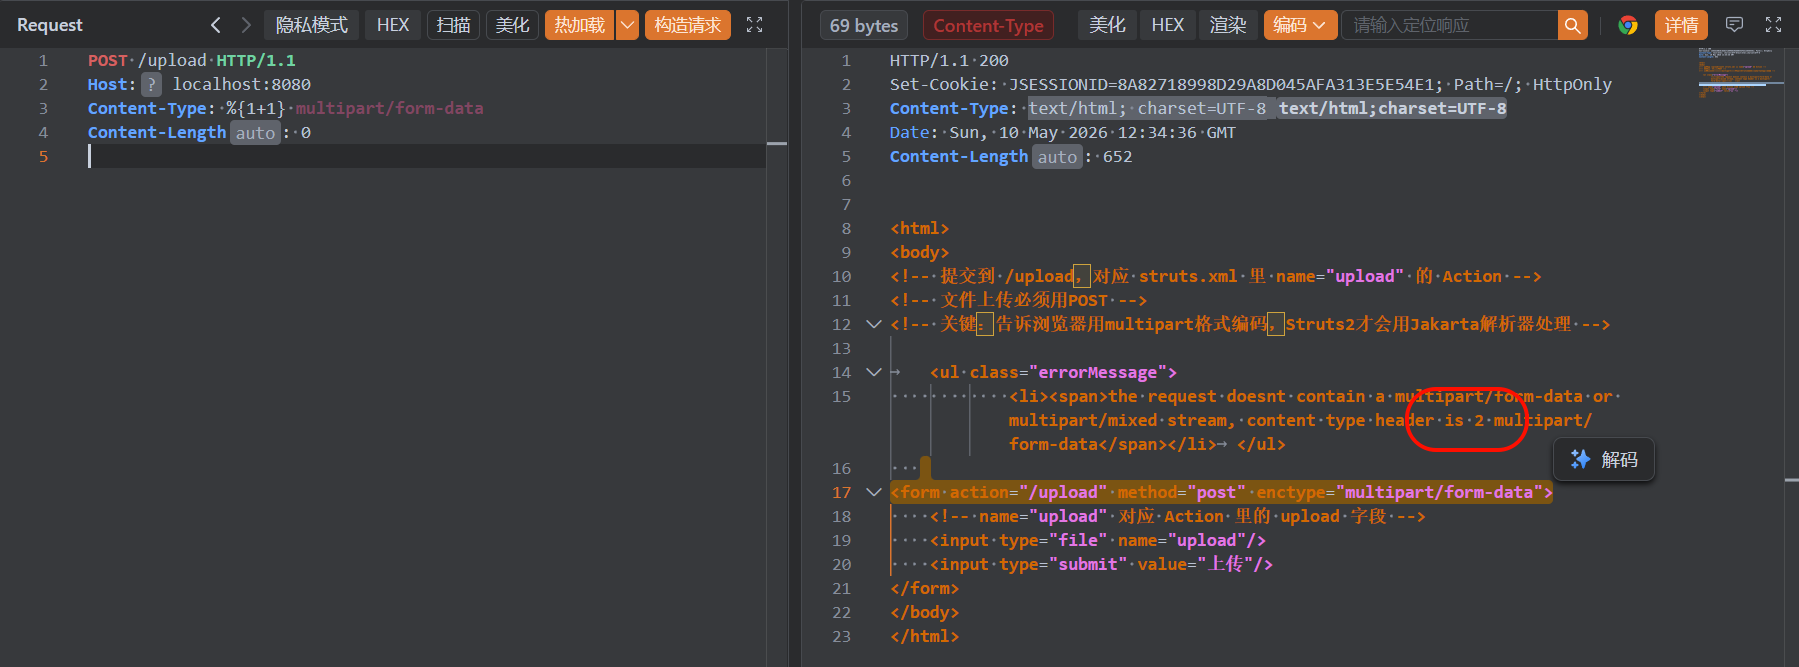Click the POST method on request line 1
1799x667 pixels.
(x=108, y=60)
